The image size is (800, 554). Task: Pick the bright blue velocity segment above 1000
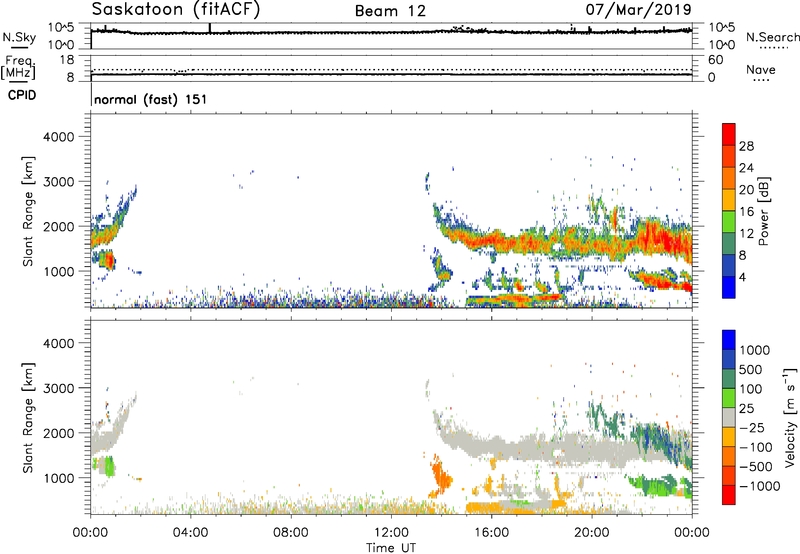pos(729,340)
